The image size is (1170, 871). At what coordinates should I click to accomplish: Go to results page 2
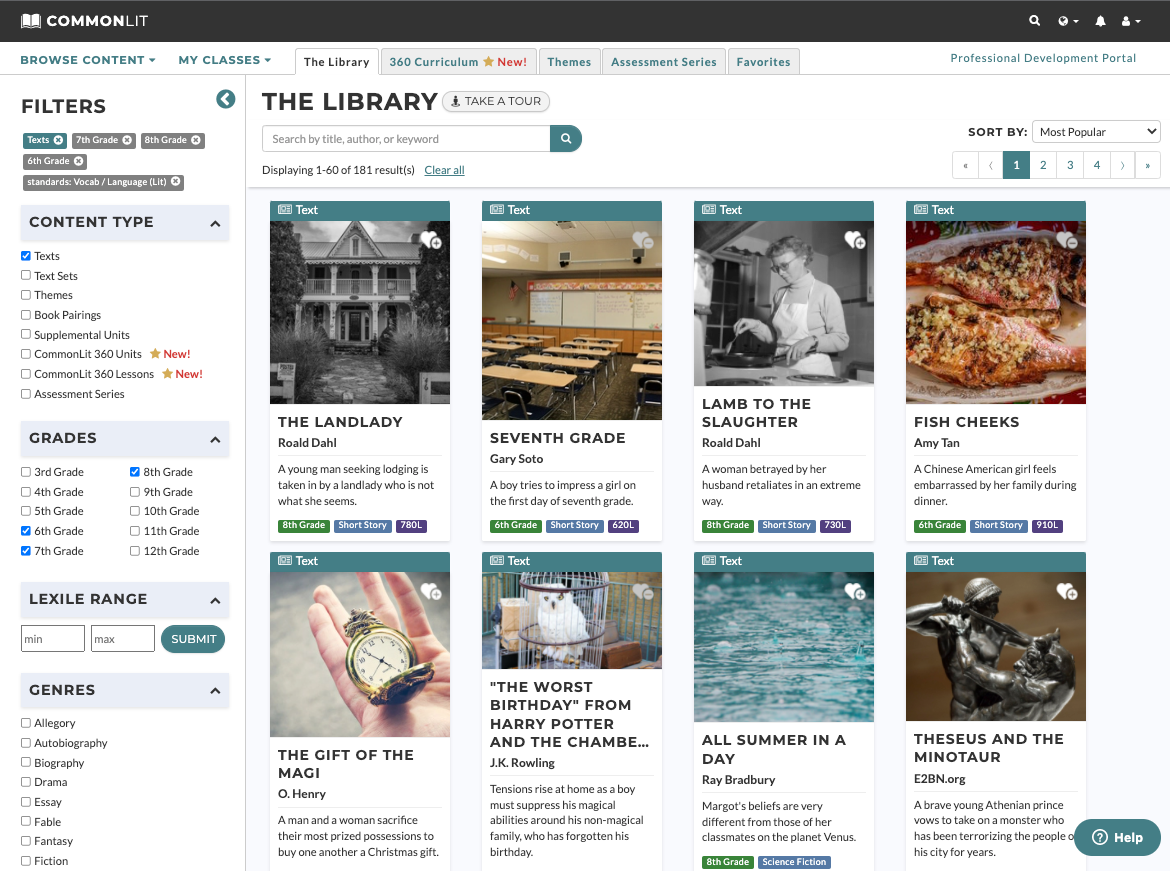coord(1043,165)
